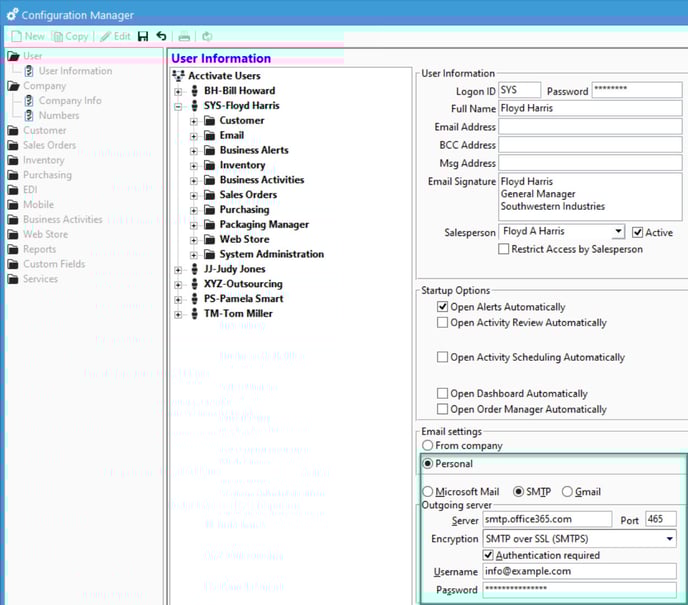Uncheck Open Alerts Automatically
Viewport: 688px width, 605px height.
[443, 307]
